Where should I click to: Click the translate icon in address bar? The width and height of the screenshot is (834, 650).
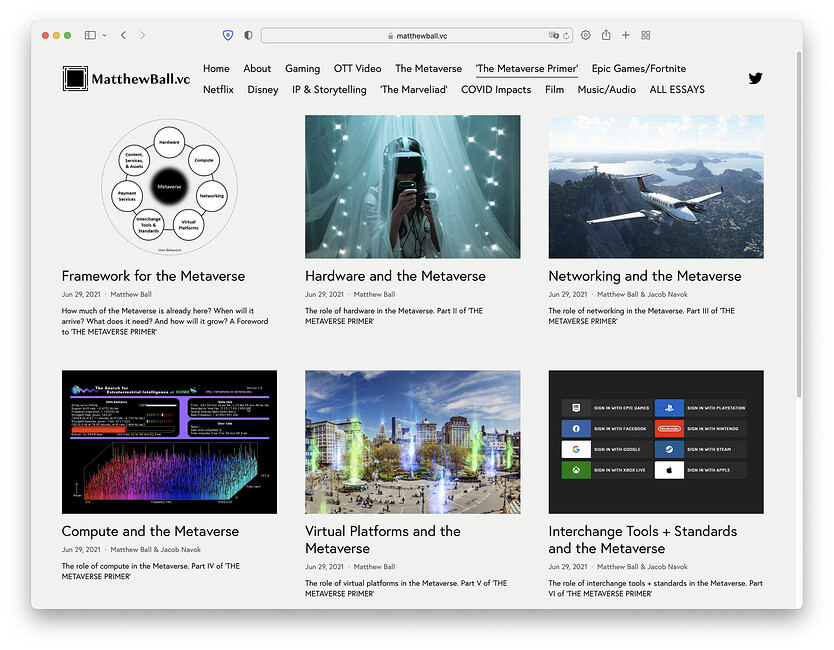(x=554, y=36)
